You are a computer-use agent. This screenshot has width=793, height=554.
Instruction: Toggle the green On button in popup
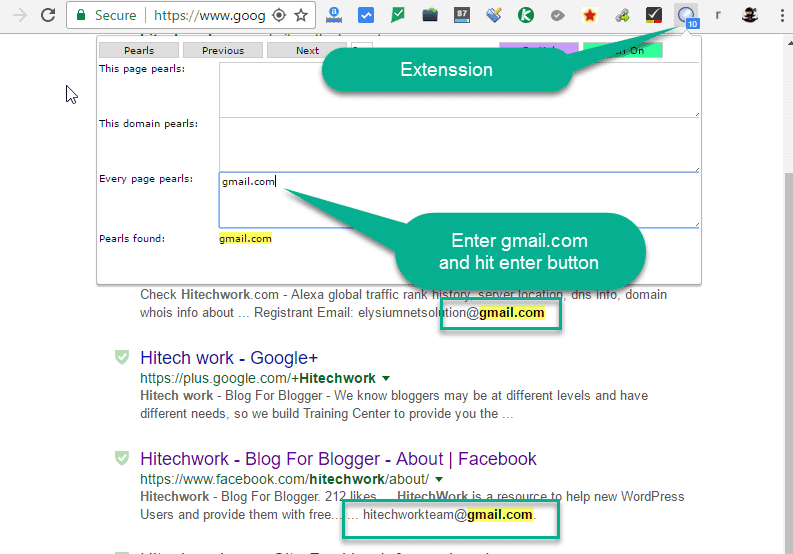[623, 50]
